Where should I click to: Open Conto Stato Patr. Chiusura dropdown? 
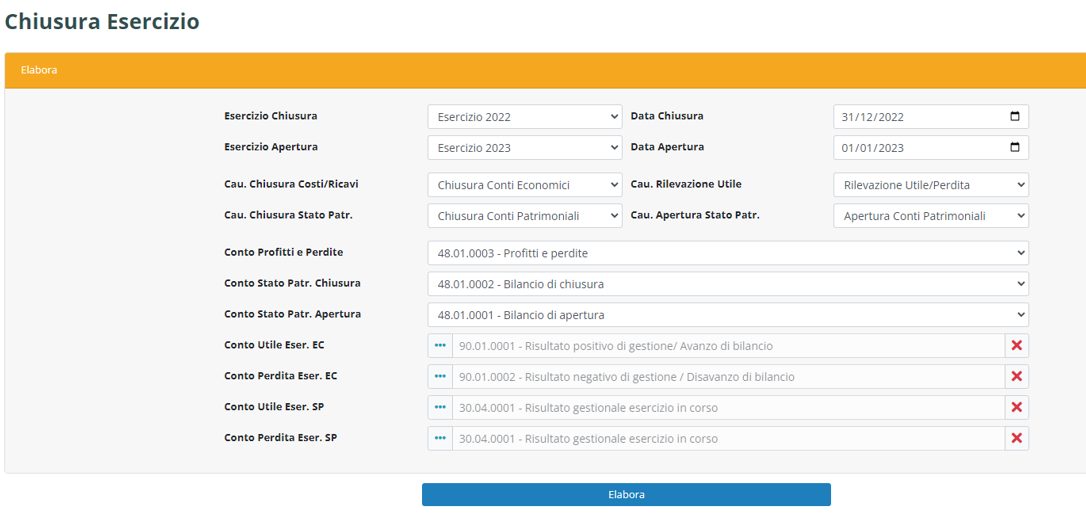(x=727, y=284)
